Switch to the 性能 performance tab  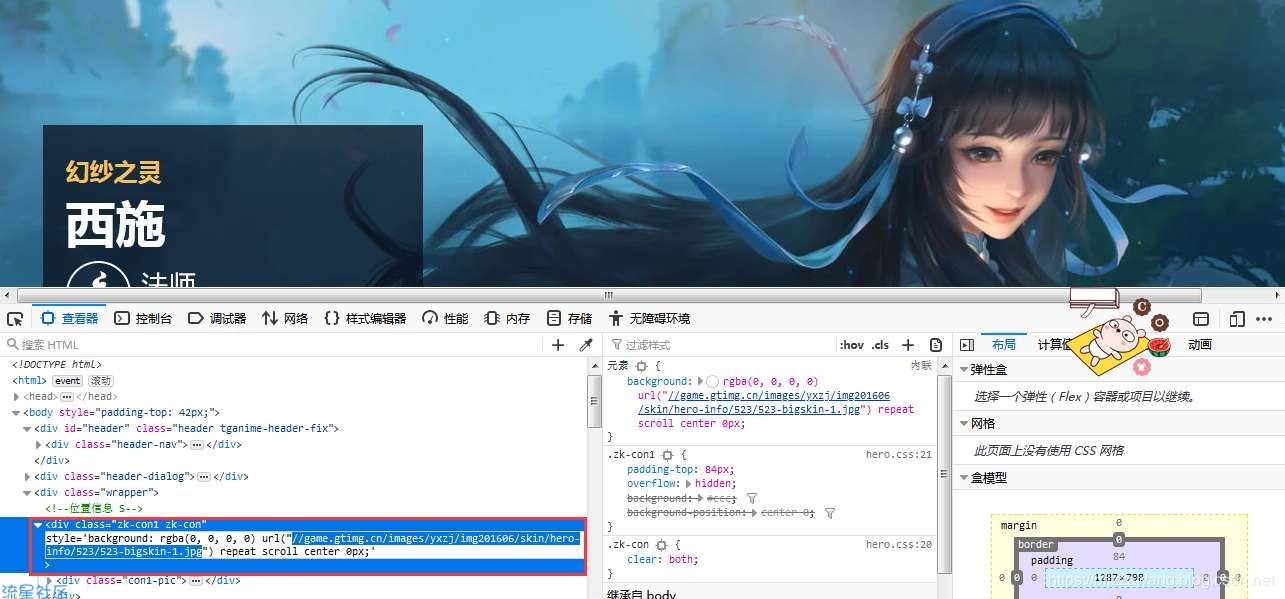click(445, 318)
